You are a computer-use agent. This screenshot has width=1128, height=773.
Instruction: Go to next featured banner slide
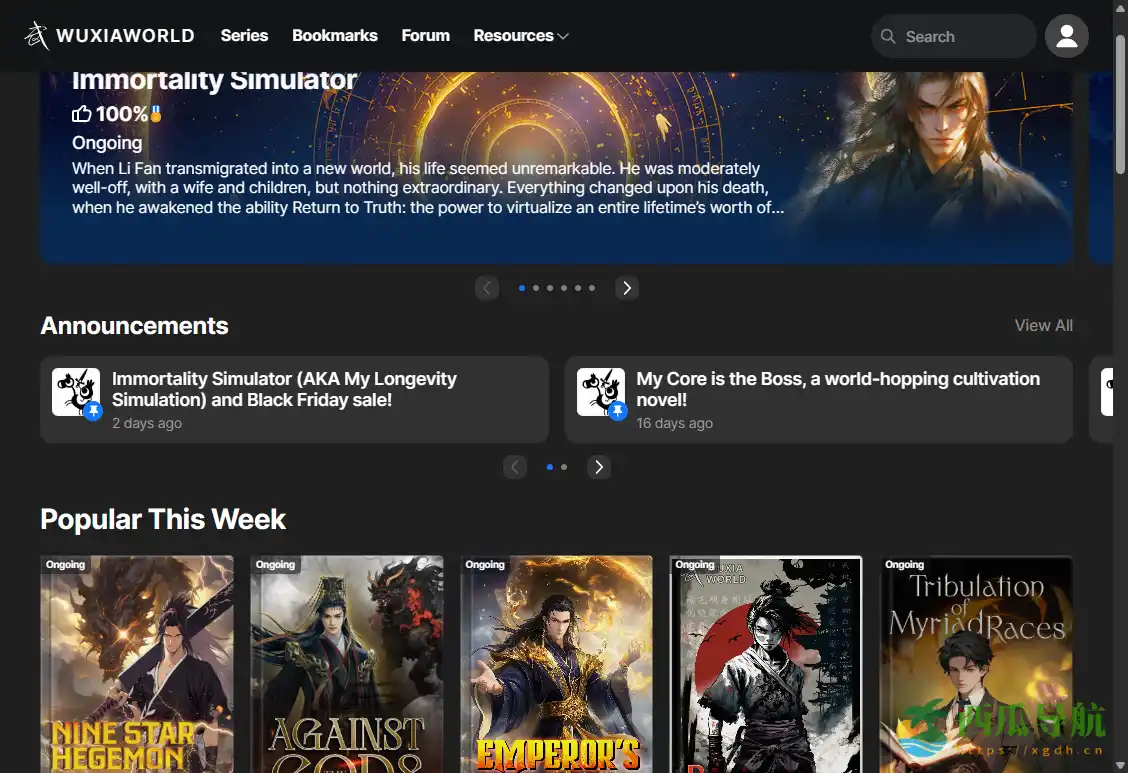pos(627,288)
